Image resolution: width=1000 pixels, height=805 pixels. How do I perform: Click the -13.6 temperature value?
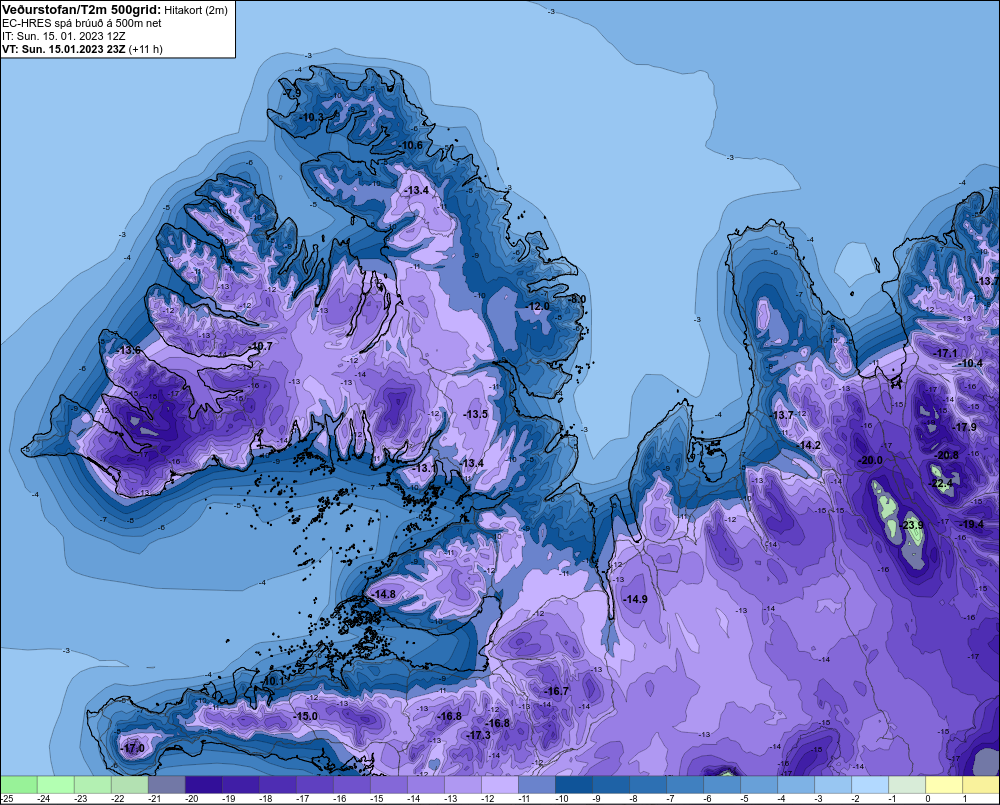(129, 350)
